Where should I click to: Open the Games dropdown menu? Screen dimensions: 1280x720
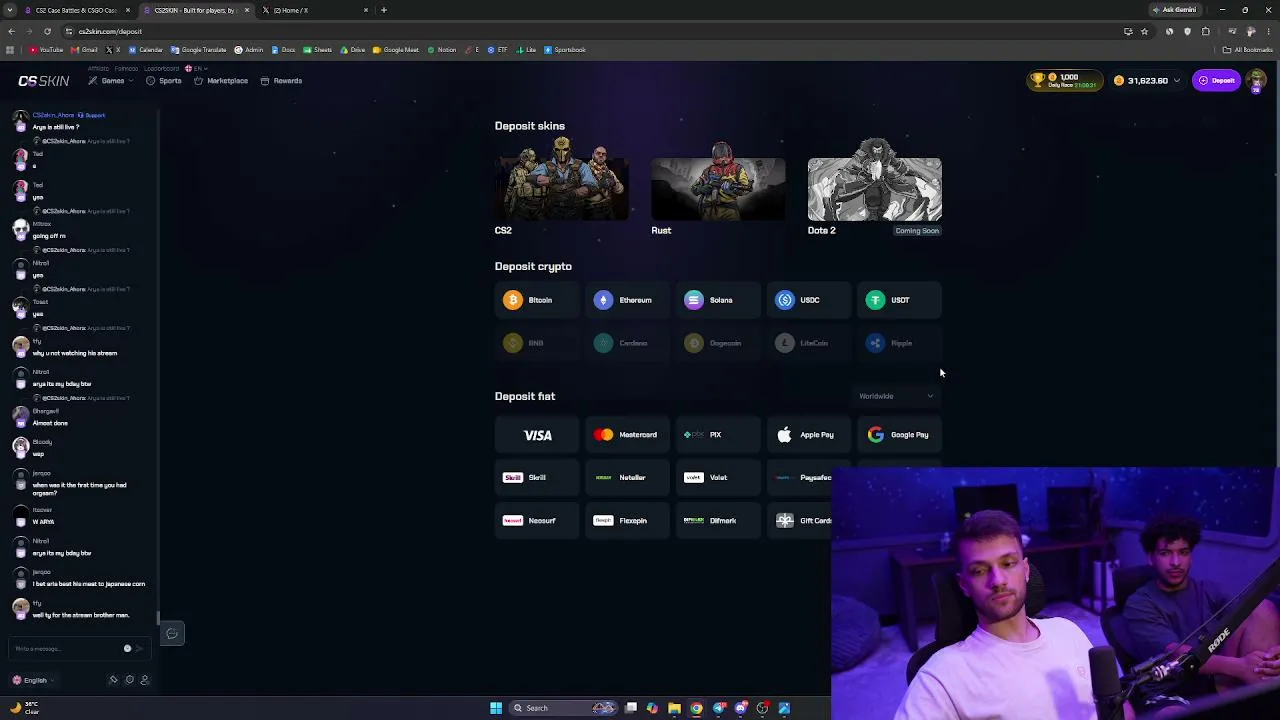(x=111, y=81)
